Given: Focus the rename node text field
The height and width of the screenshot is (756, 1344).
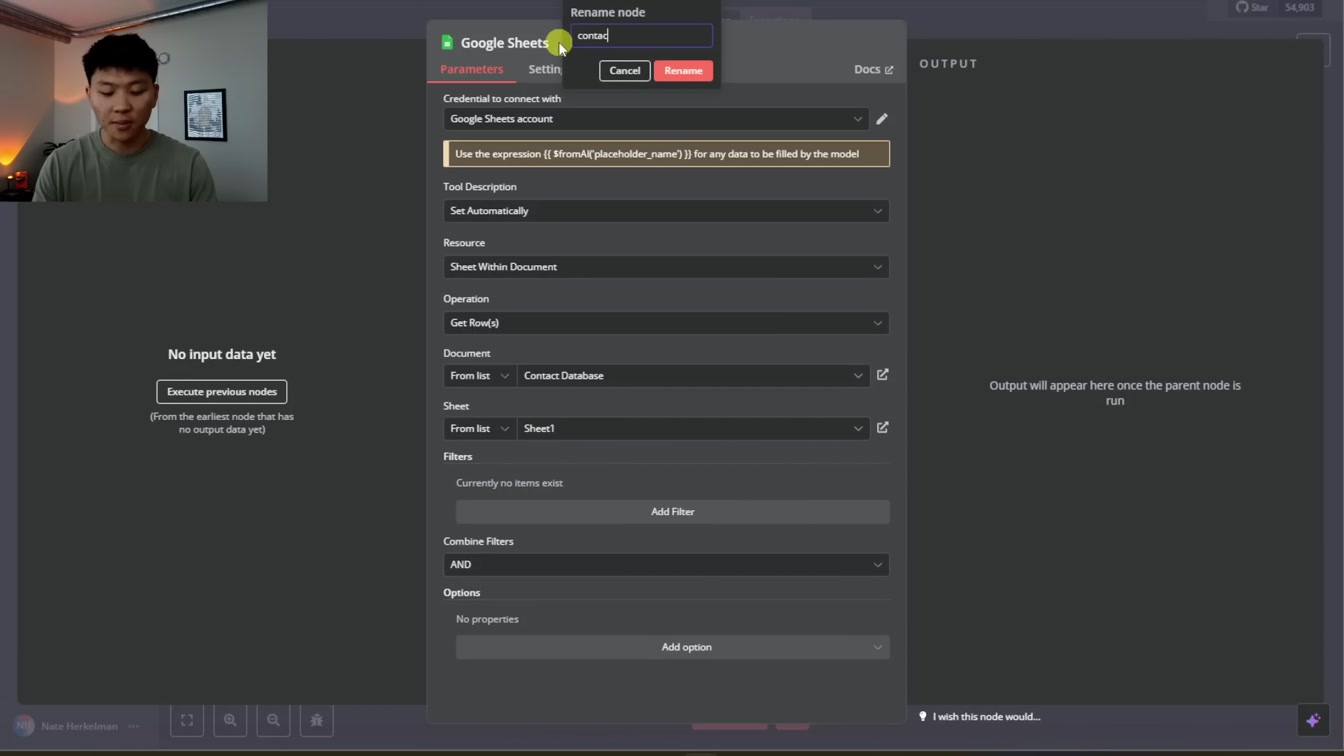Looking at the screenshot, I should pos(642,36).
